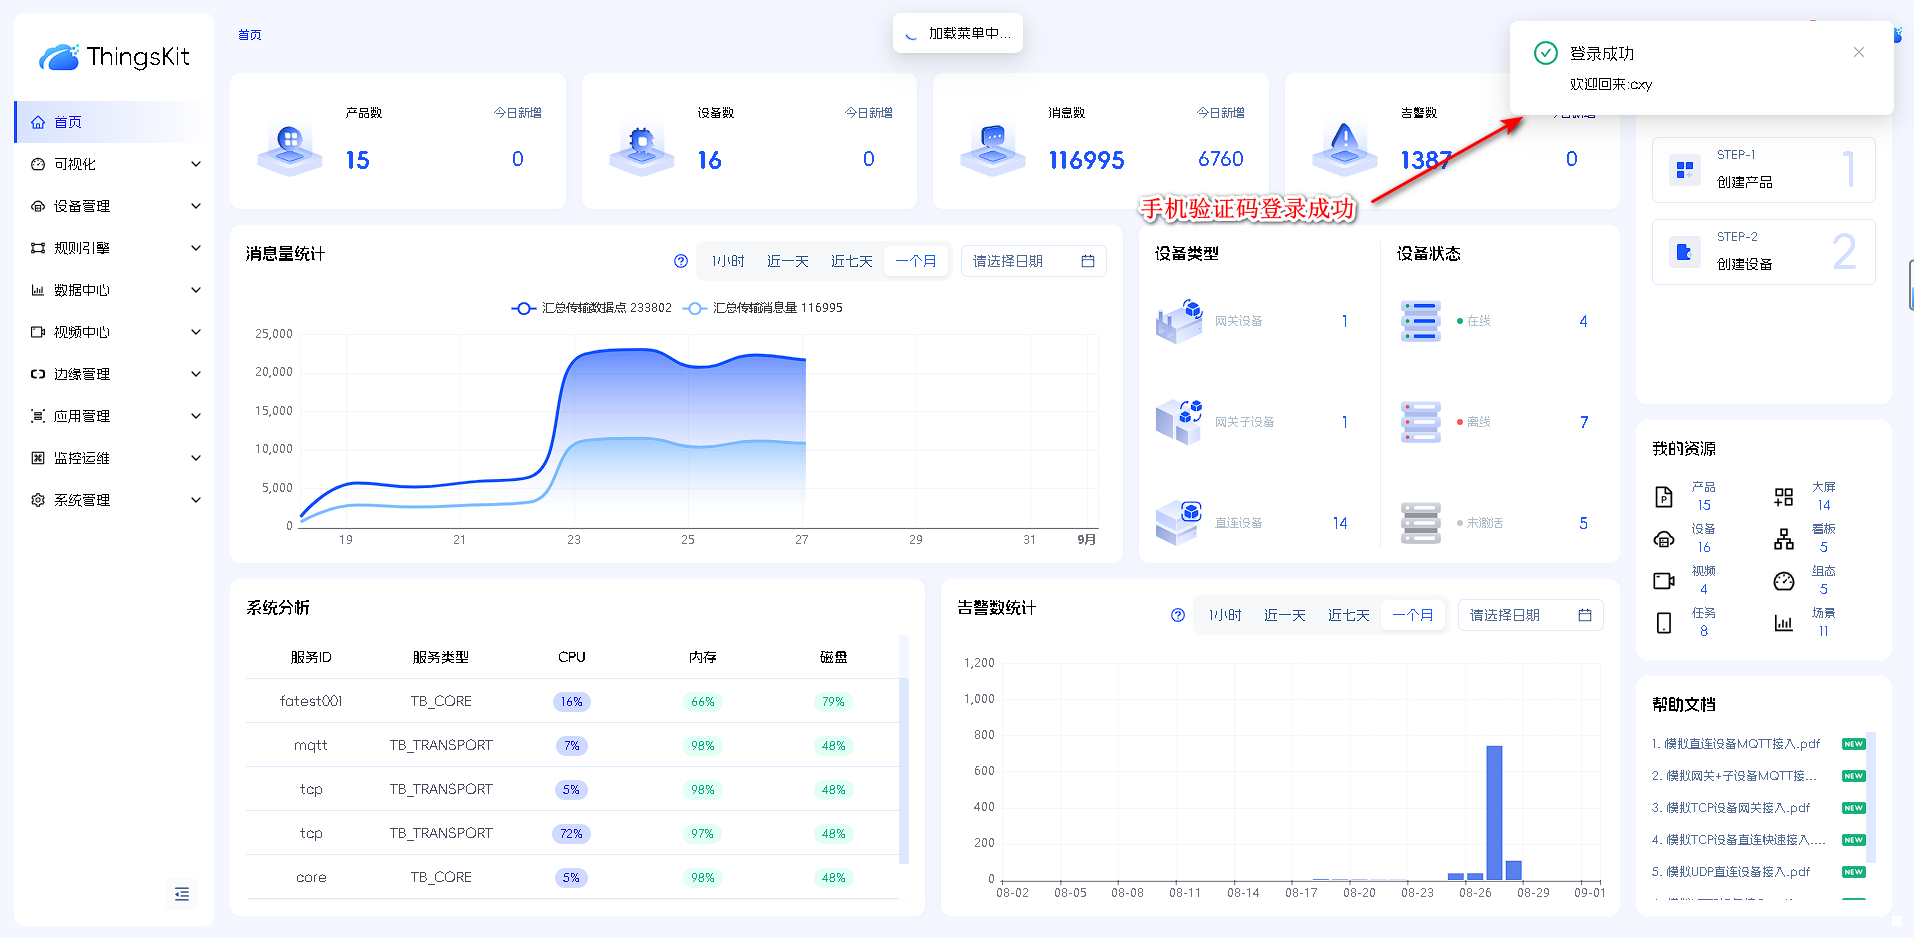Viewport: 1914px width, 938px height.
Task: Open 模拟UDP直连设备接入.pdf help link
Action: (1730, 872)
